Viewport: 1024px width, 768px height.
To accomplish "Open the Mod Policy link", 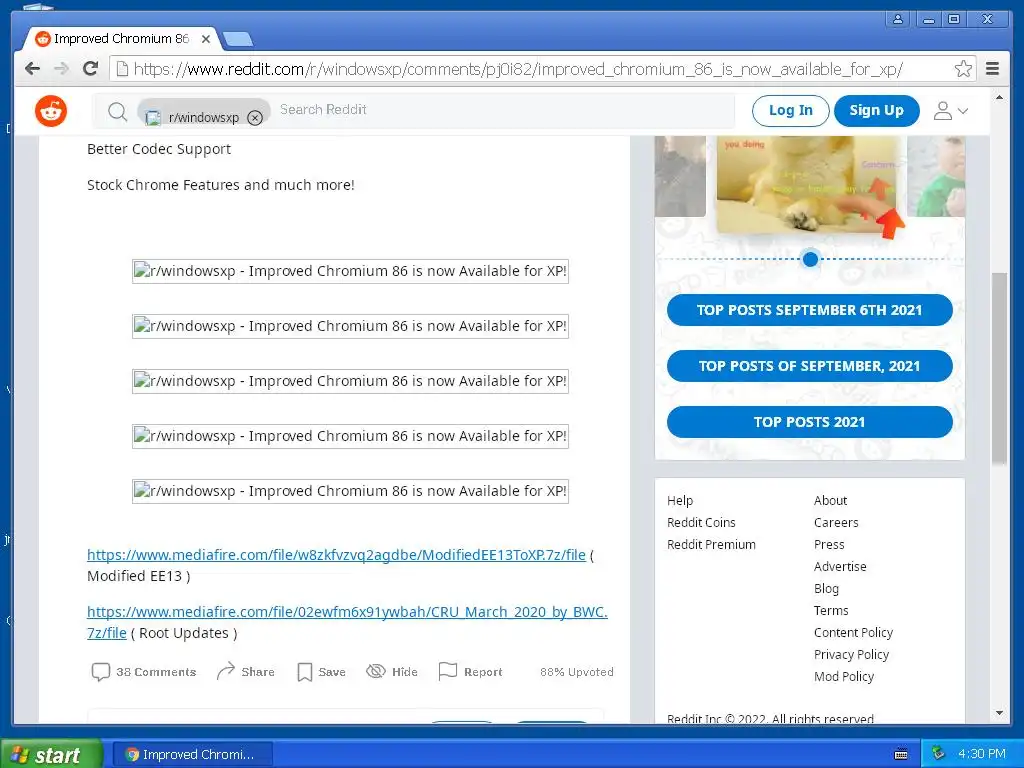I will point(844,677).
